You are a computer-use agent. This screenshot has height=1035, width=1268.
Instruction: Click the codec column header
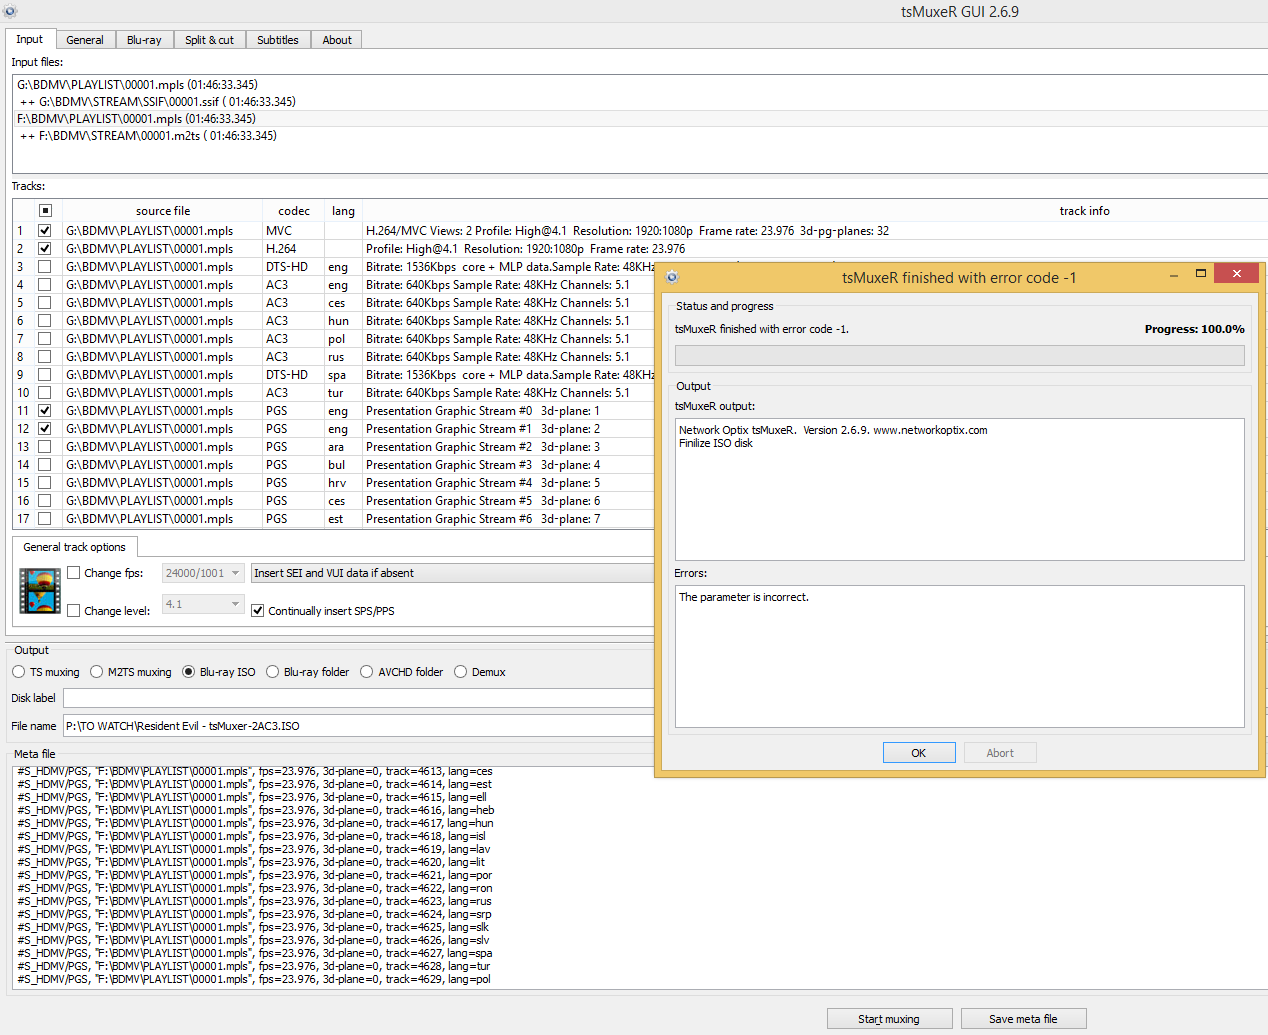coord(294,211)
